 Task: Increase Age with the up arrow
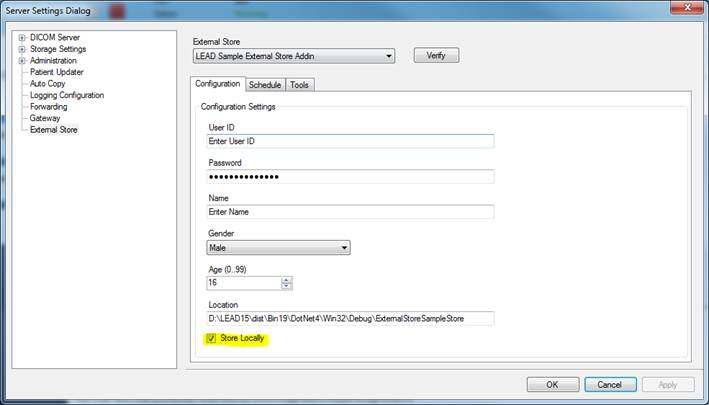click(287, 279)
